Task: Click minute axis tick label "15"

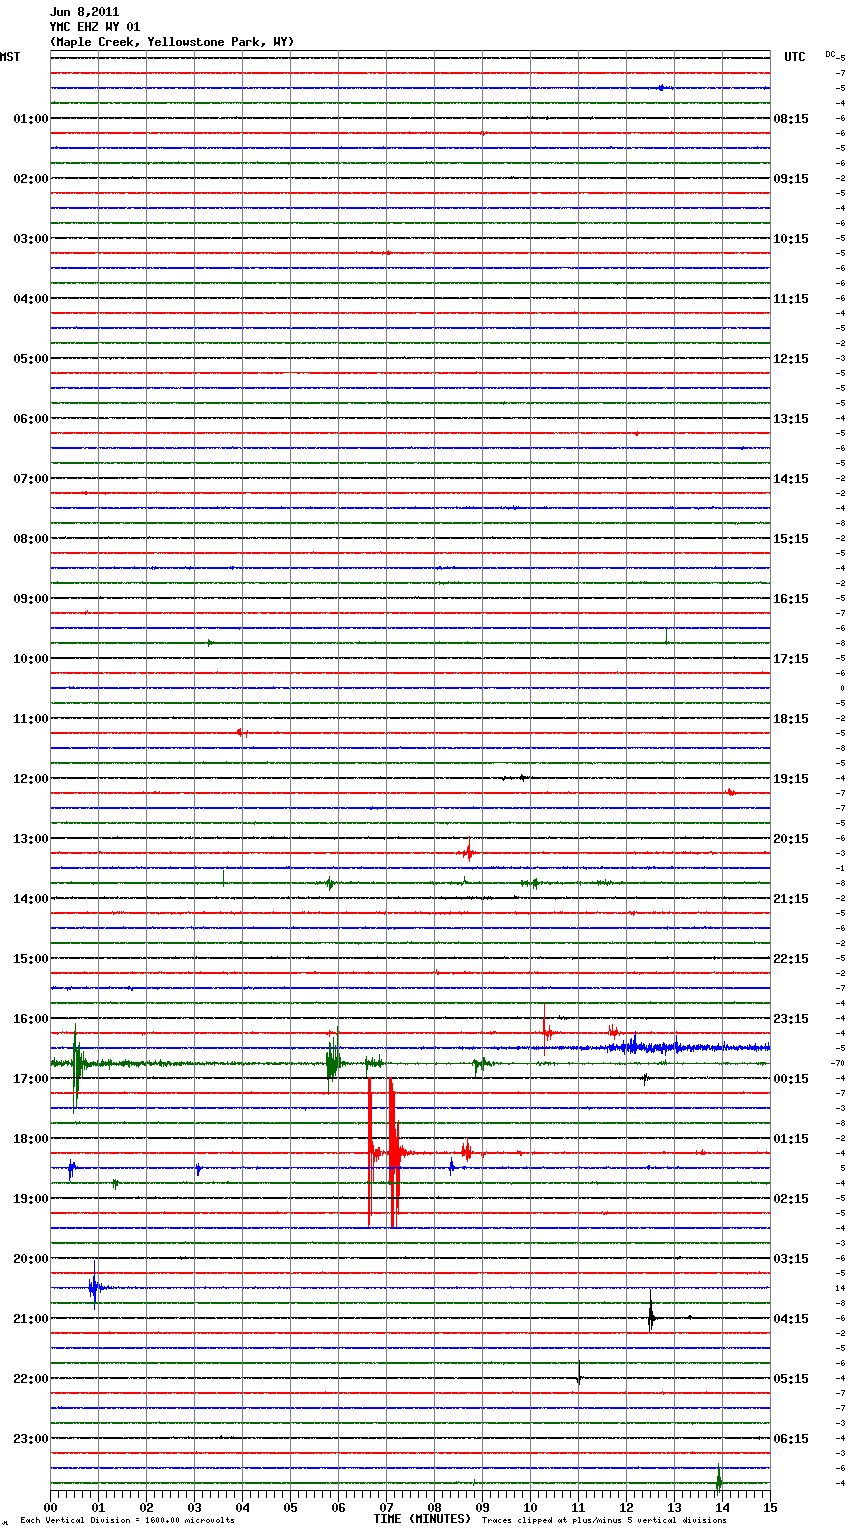Action: coord(770,1507)
